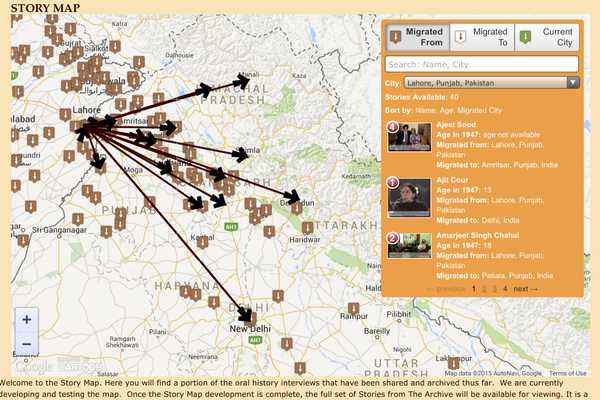Switch to the Migrated From tab
Image resolution: width=600 pixels, height=400 pixels.
pos(418,37)
